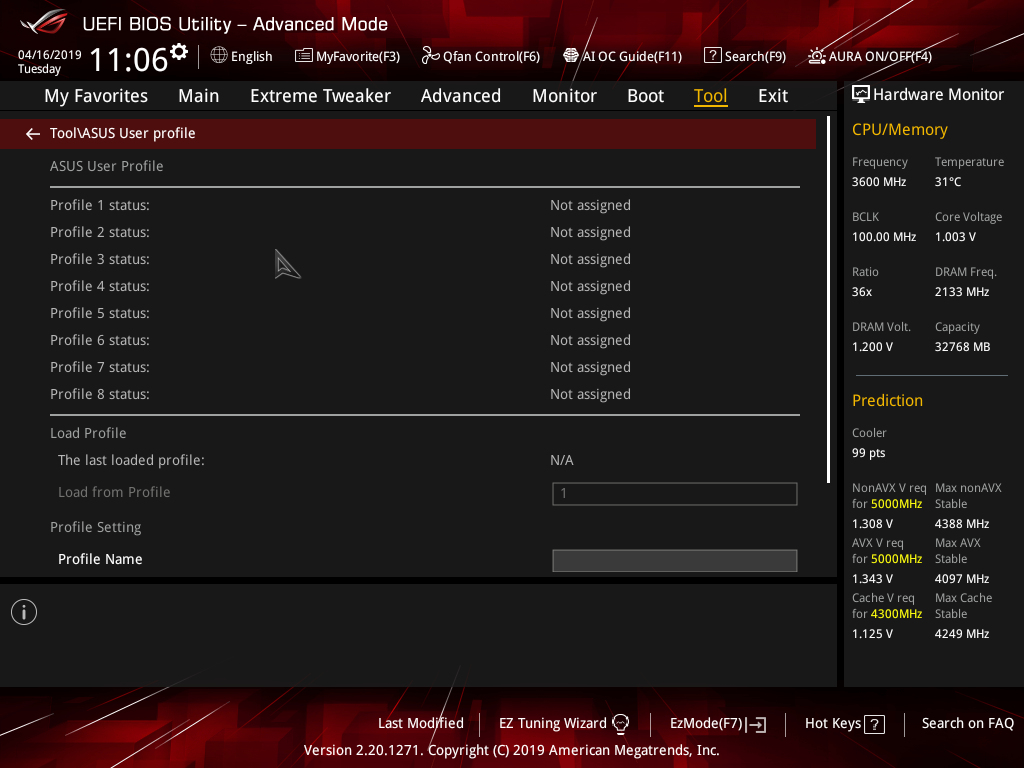Click the 2133 MHz DRAM Freq. value

tap(962, 292)
